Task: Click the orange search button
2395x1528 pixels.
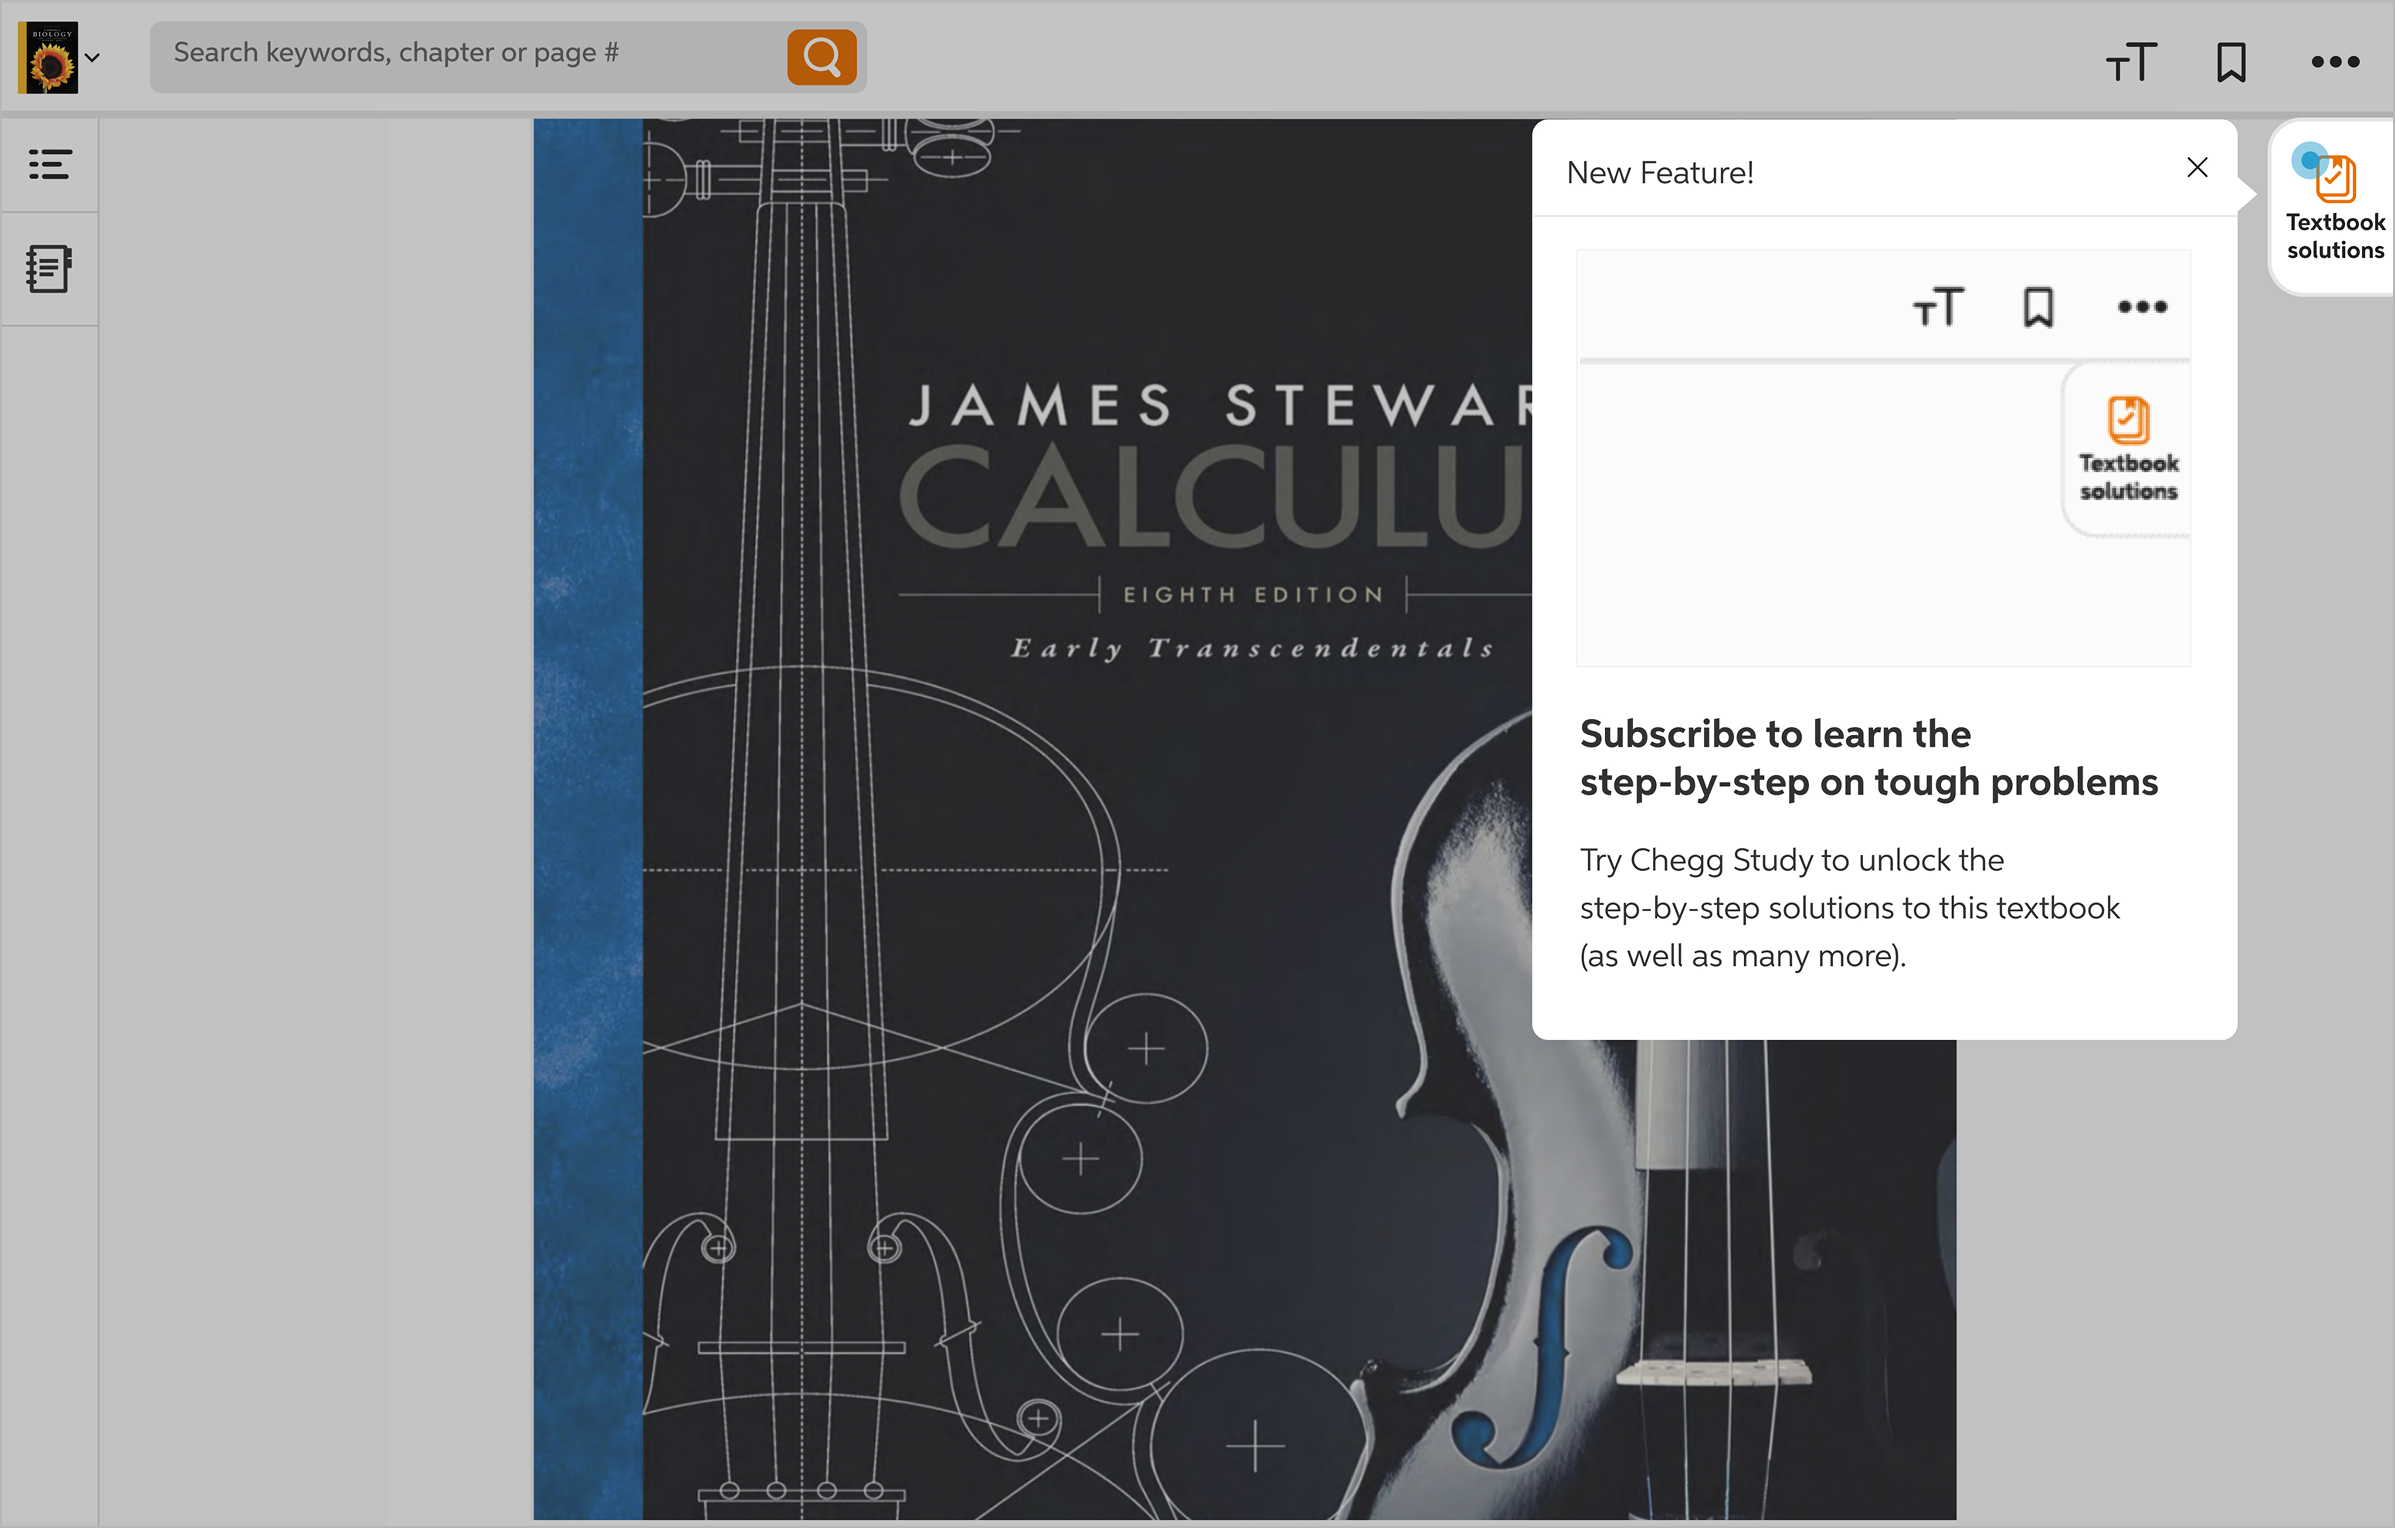Action: tap(821, 57)
